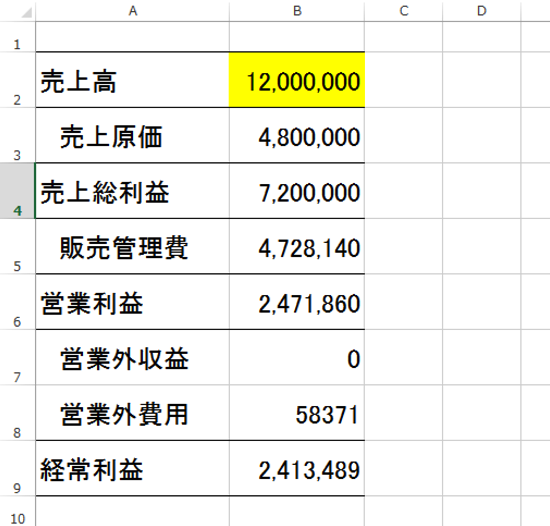Select column A header
550x526 pixels.
pyautogui.click(x=132, y=11)
